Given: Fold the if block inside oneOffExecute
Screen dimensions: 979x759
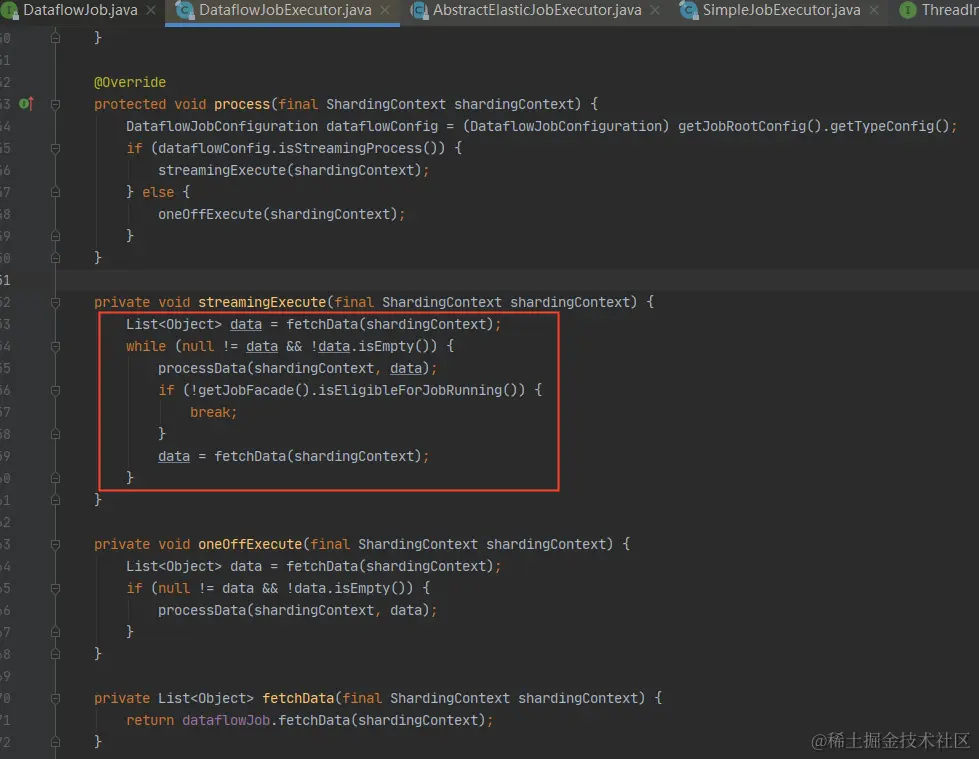Looking at the screenshot, I should point(55,589).
